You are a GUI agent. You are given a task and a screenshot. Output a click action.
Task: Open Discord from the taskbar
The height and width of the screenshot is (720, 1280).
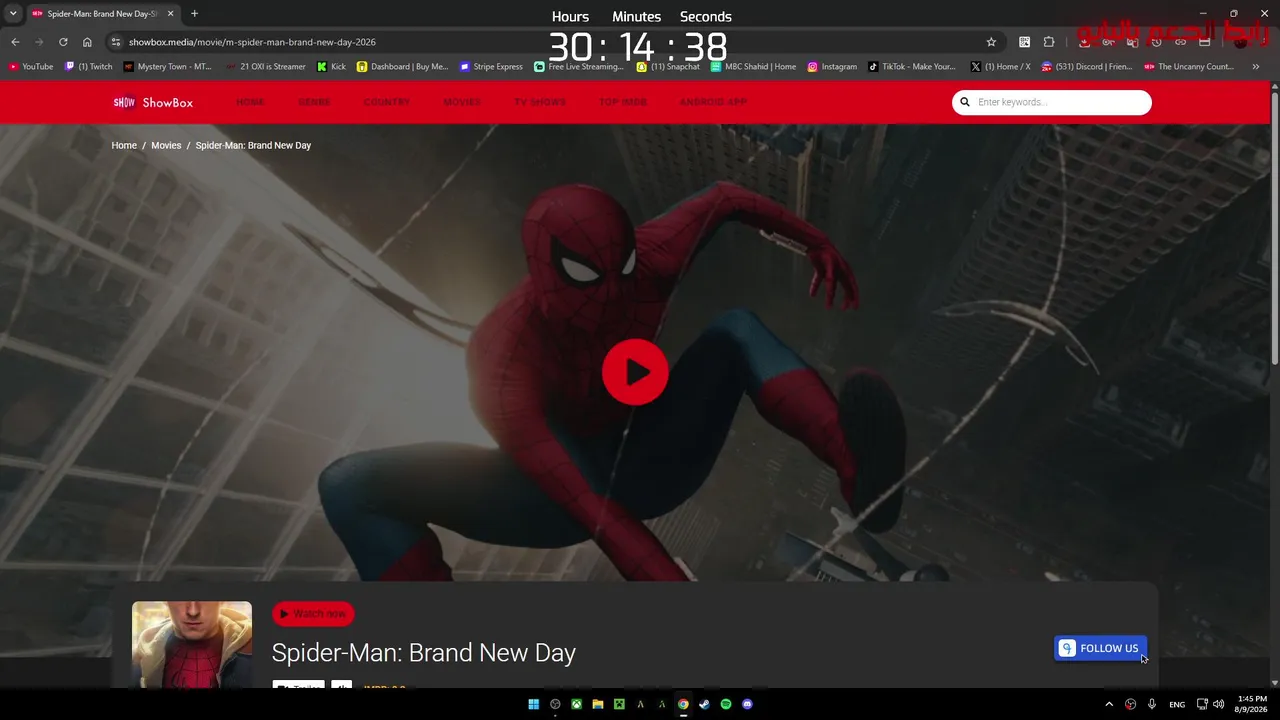point(747,704)
